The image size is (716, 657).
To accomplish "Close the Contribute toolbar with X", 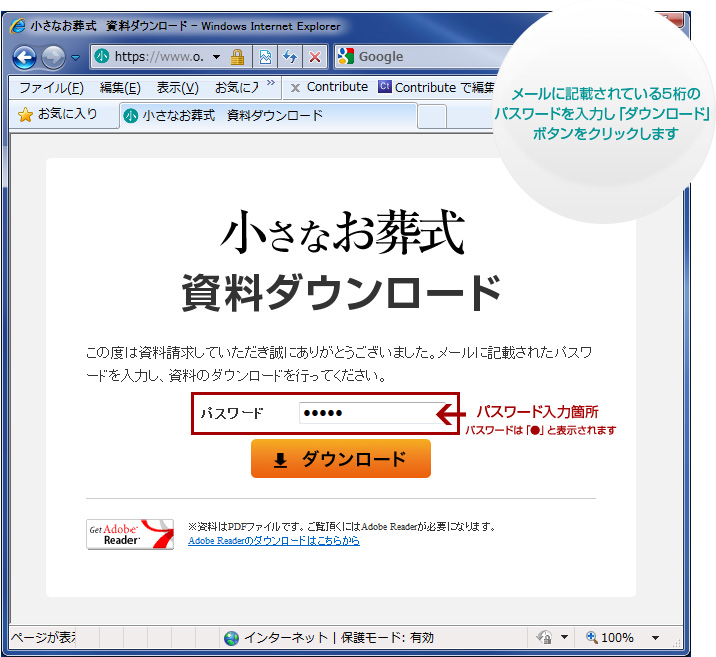I will click(295, 88).
